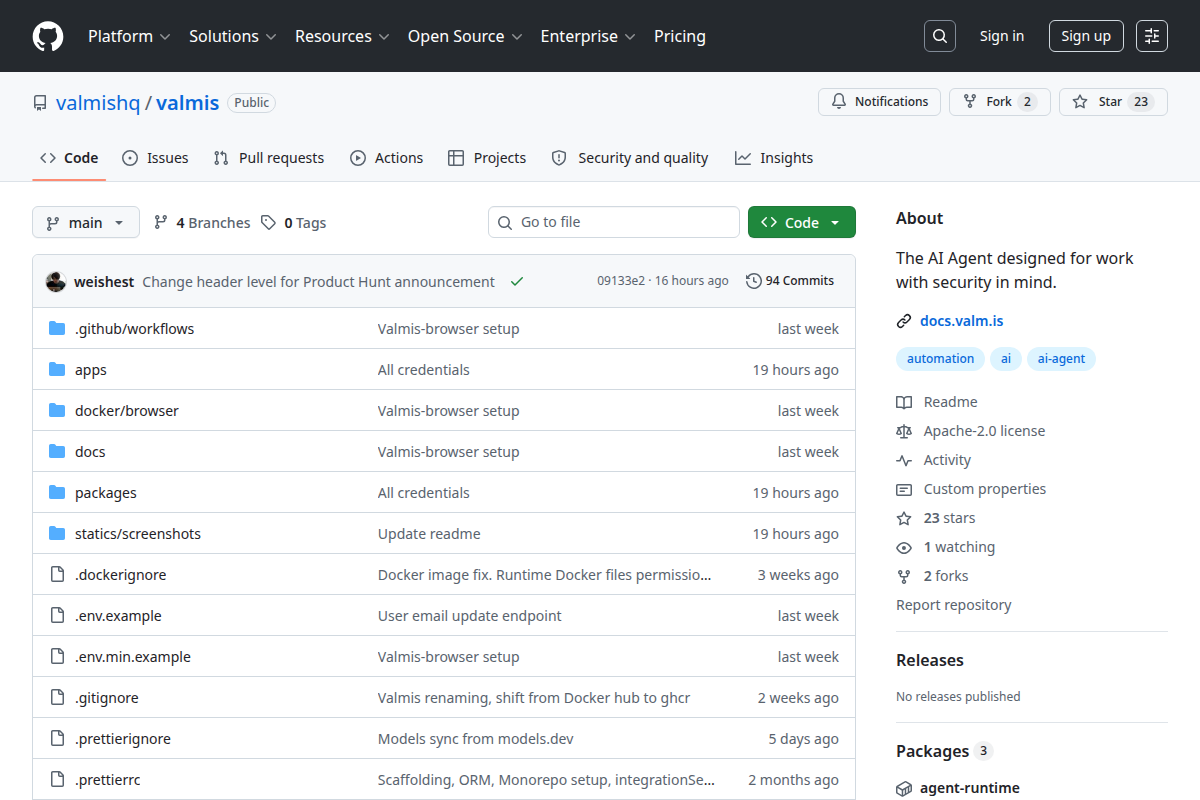Open the main branch selector dropdown
1200x800 pixels.
pos(85,222)
